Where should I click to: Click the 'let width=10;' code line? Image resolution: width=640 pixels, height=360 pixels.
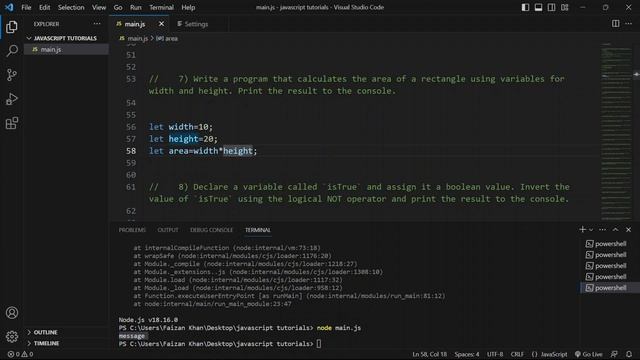point(181,127)
